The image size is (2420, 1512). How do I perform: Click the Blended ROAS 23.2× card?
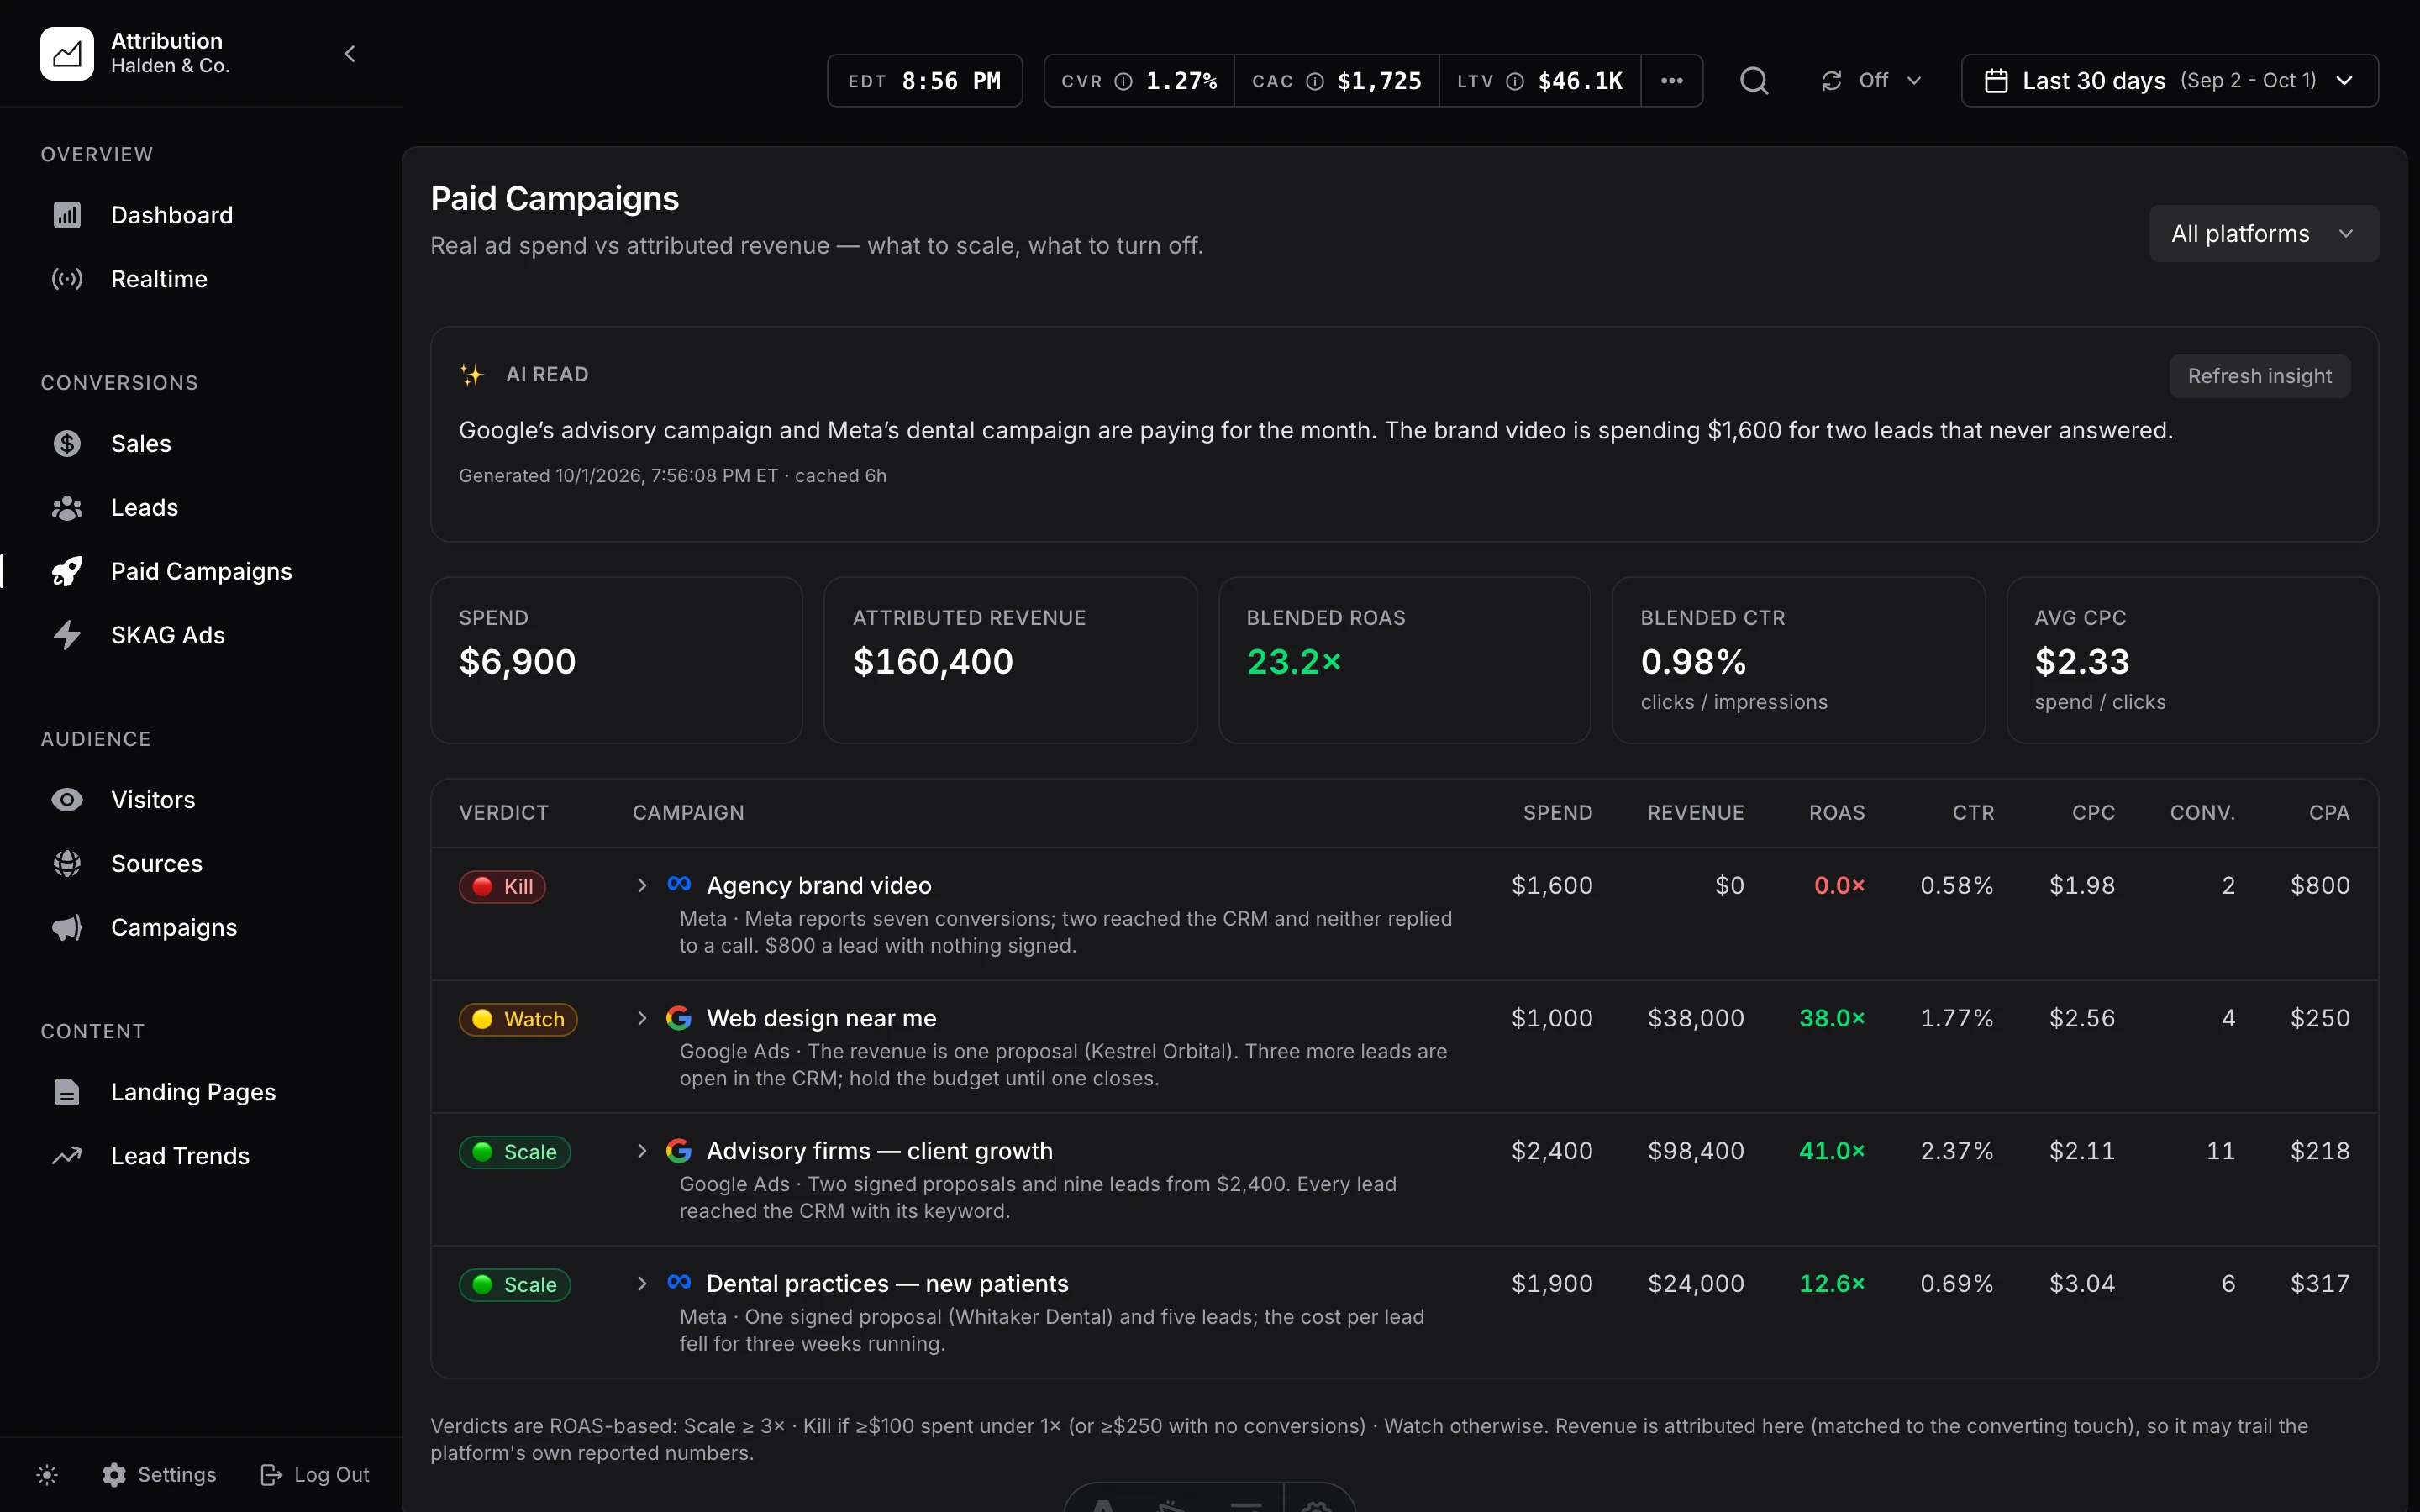(1404, 660)
